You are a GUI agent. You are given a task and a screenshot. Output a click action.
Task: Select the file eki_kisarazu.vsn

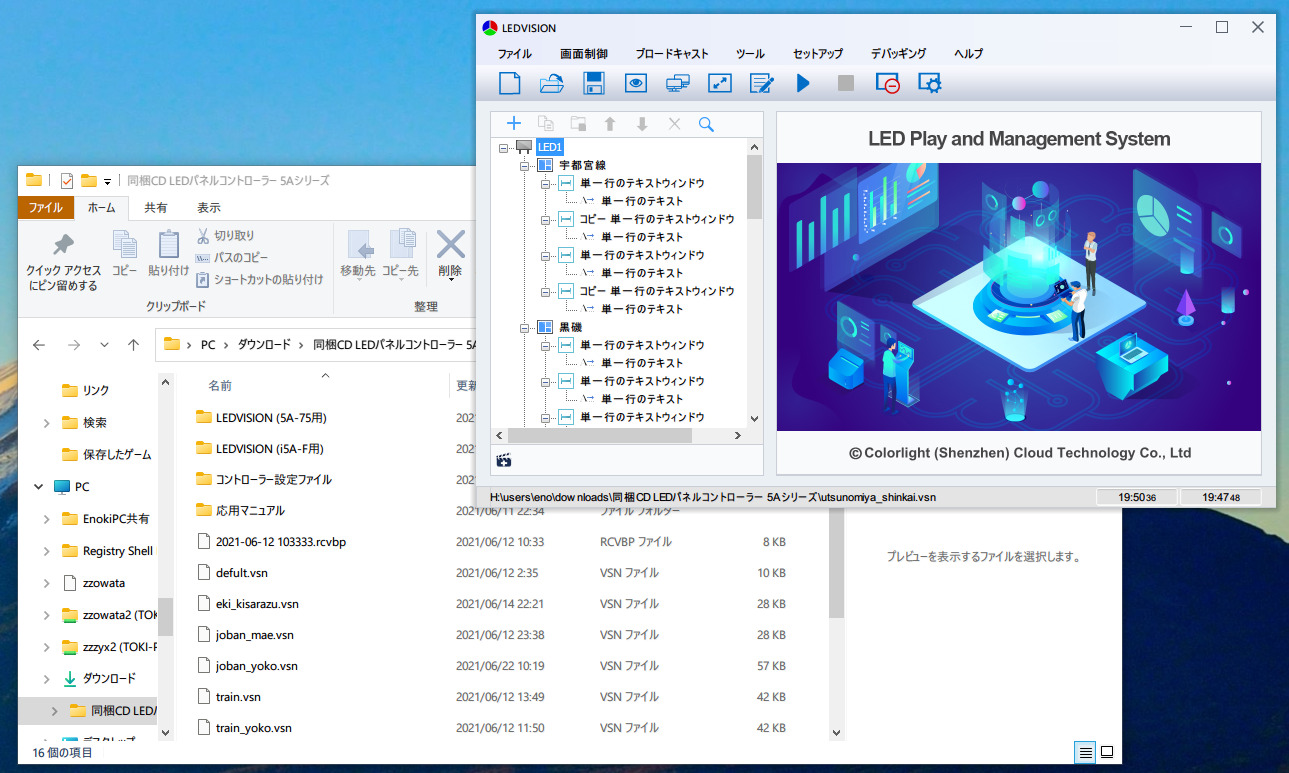[257, 604]
